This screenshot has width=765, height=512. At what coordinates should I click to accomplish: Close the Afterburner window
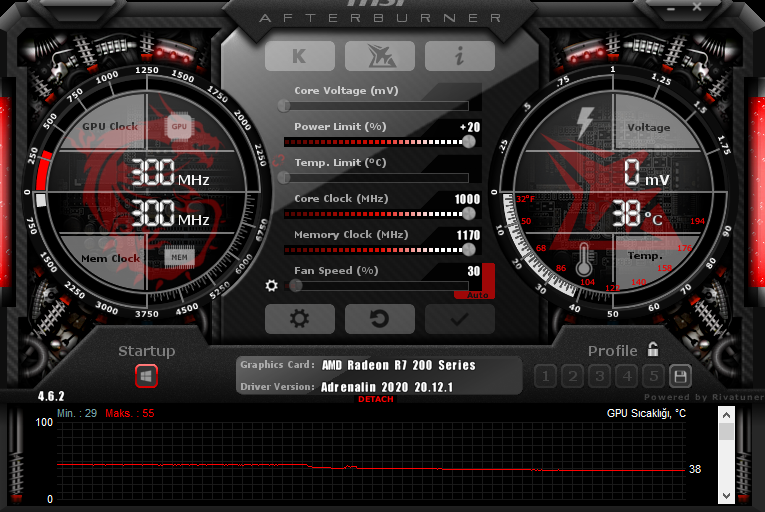[697, 7]
